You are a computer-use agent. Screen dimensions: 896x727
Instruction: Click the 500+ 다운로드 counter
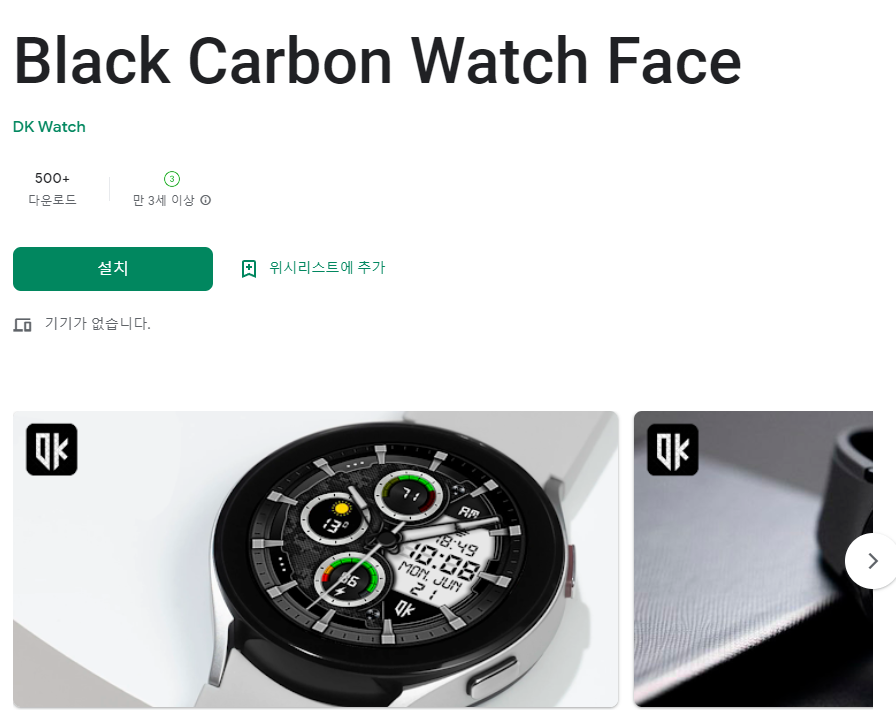[x=52, y=189]
